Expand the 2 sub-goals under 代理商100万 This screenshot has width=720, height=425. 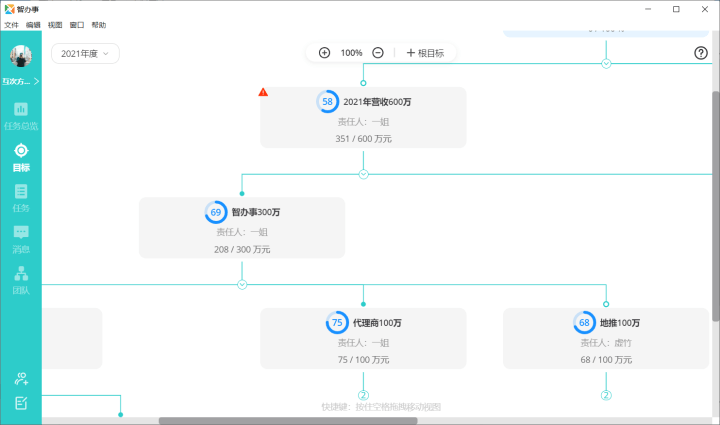pos(363,395)
